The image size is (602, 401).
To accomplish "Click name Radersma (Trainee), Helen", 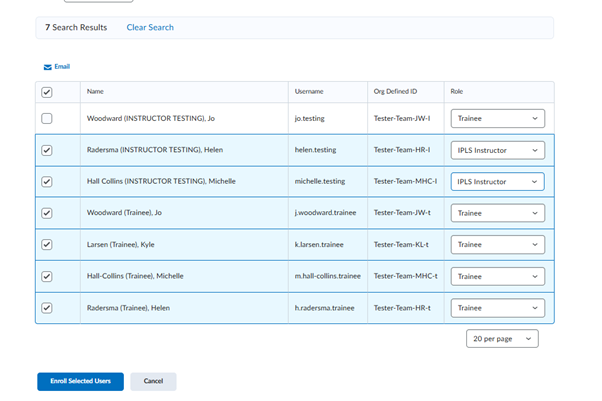I will 128,308.
